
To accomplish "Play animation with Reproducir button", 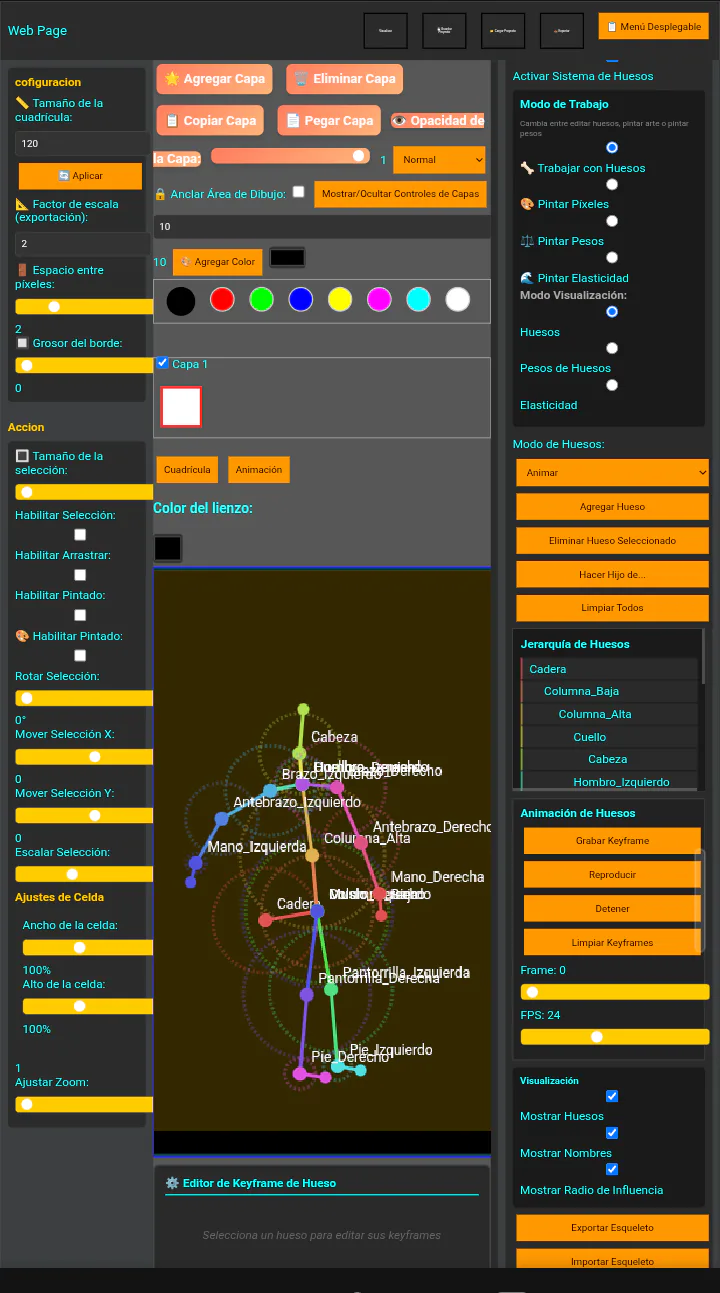I will pos(612,875).
